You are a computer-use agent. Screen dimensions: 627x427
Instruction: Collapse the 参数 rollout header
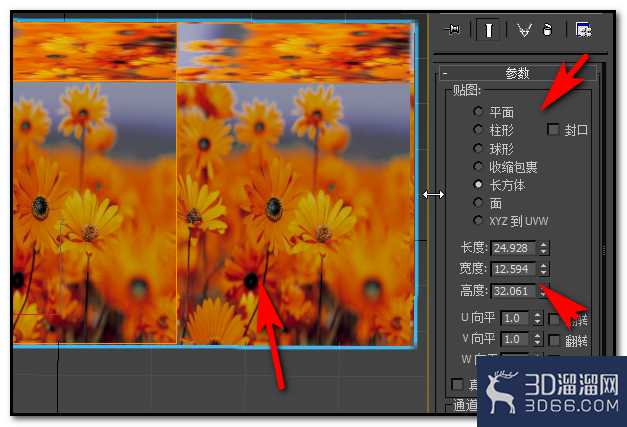(518, 73)
